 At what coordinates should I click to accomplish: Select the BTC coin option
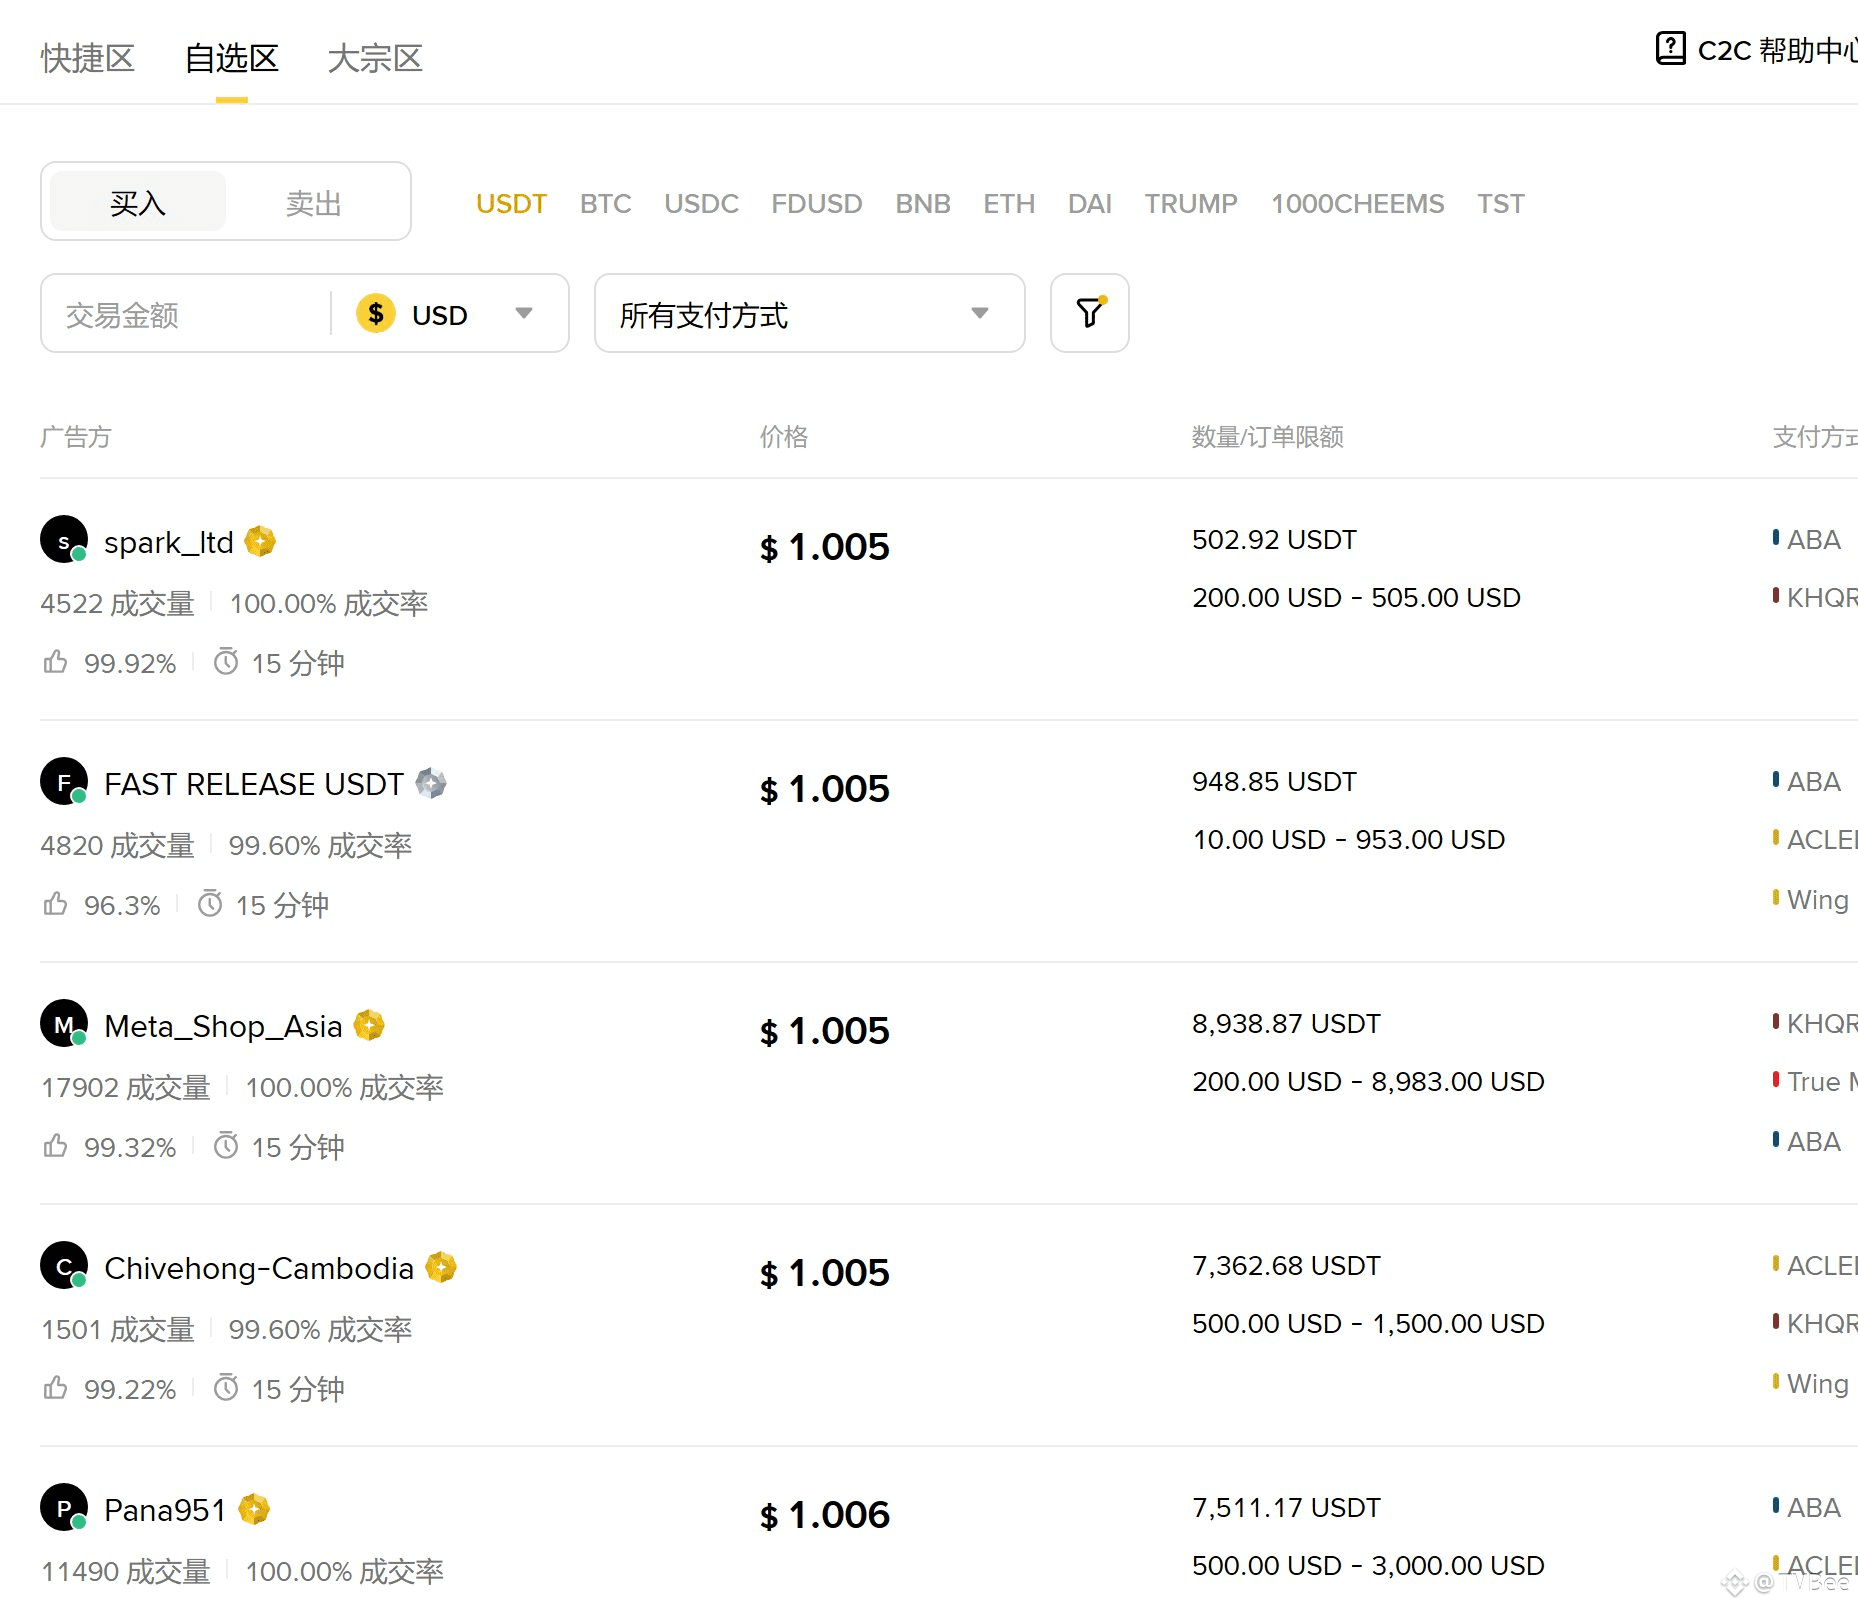[605, 204]
